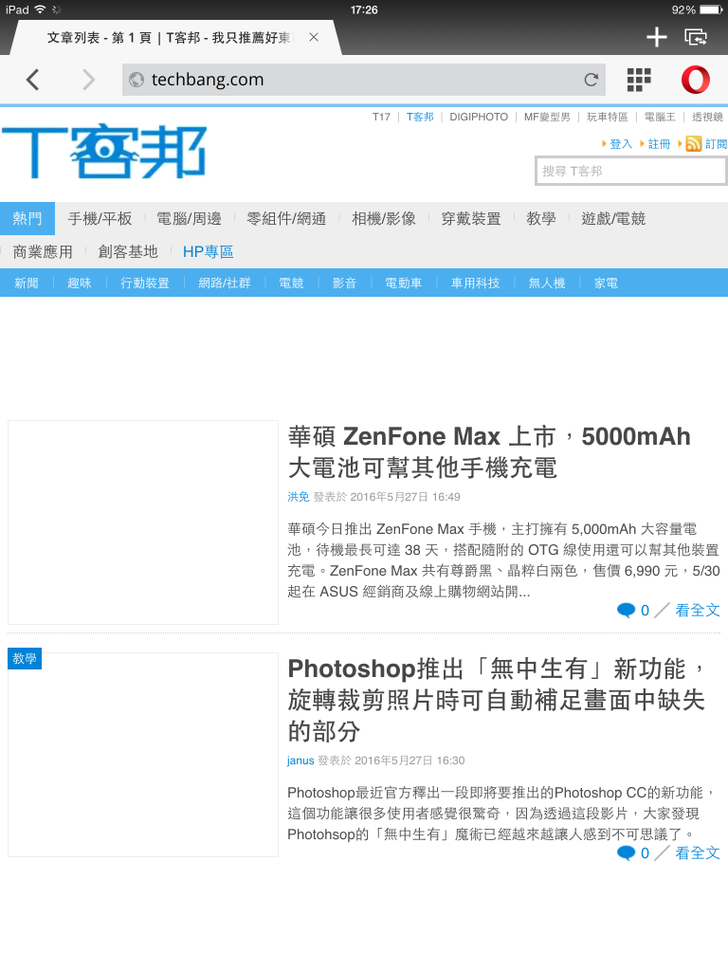Click author name 洪免
Image resolution: width=728 pixels, height=971 pixels.
pyautogui.click(x=298, y=497)
